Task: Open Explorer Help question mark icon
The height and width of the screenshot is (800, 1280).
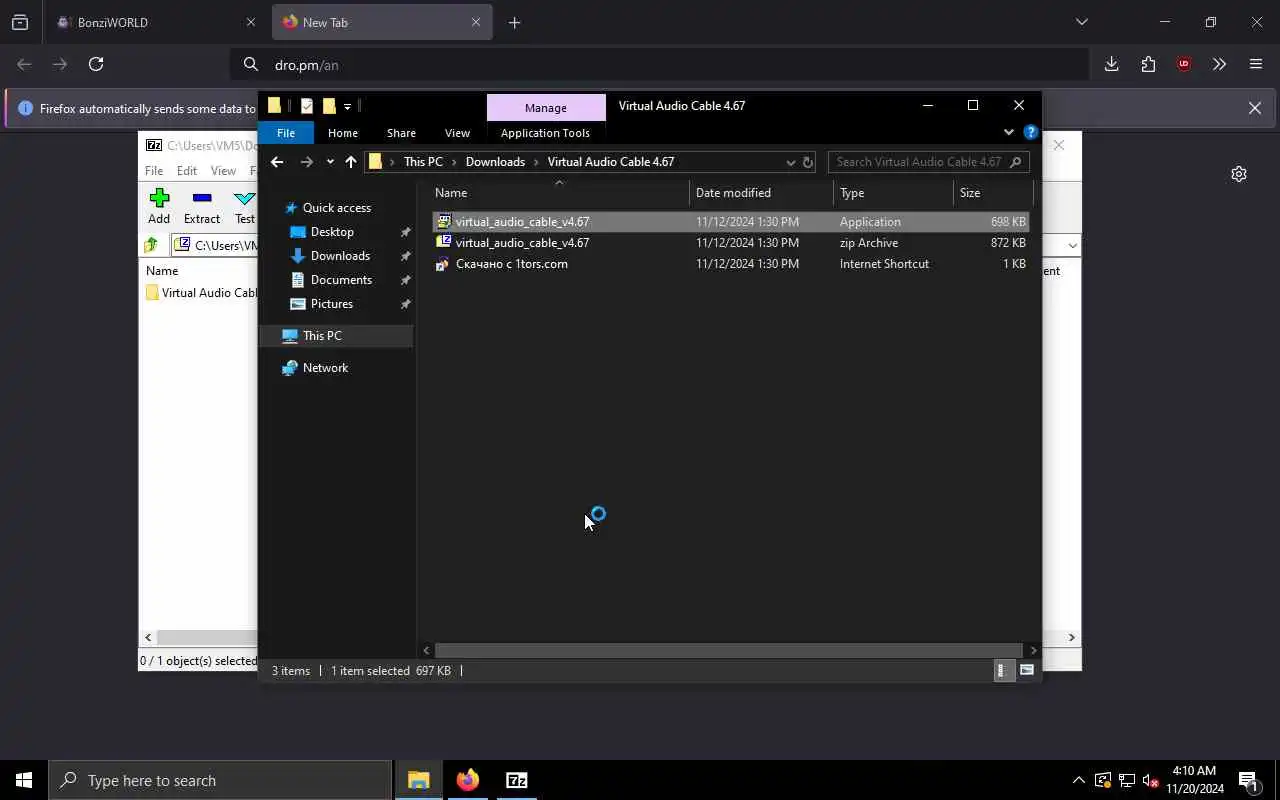Action: (1030, 132)
